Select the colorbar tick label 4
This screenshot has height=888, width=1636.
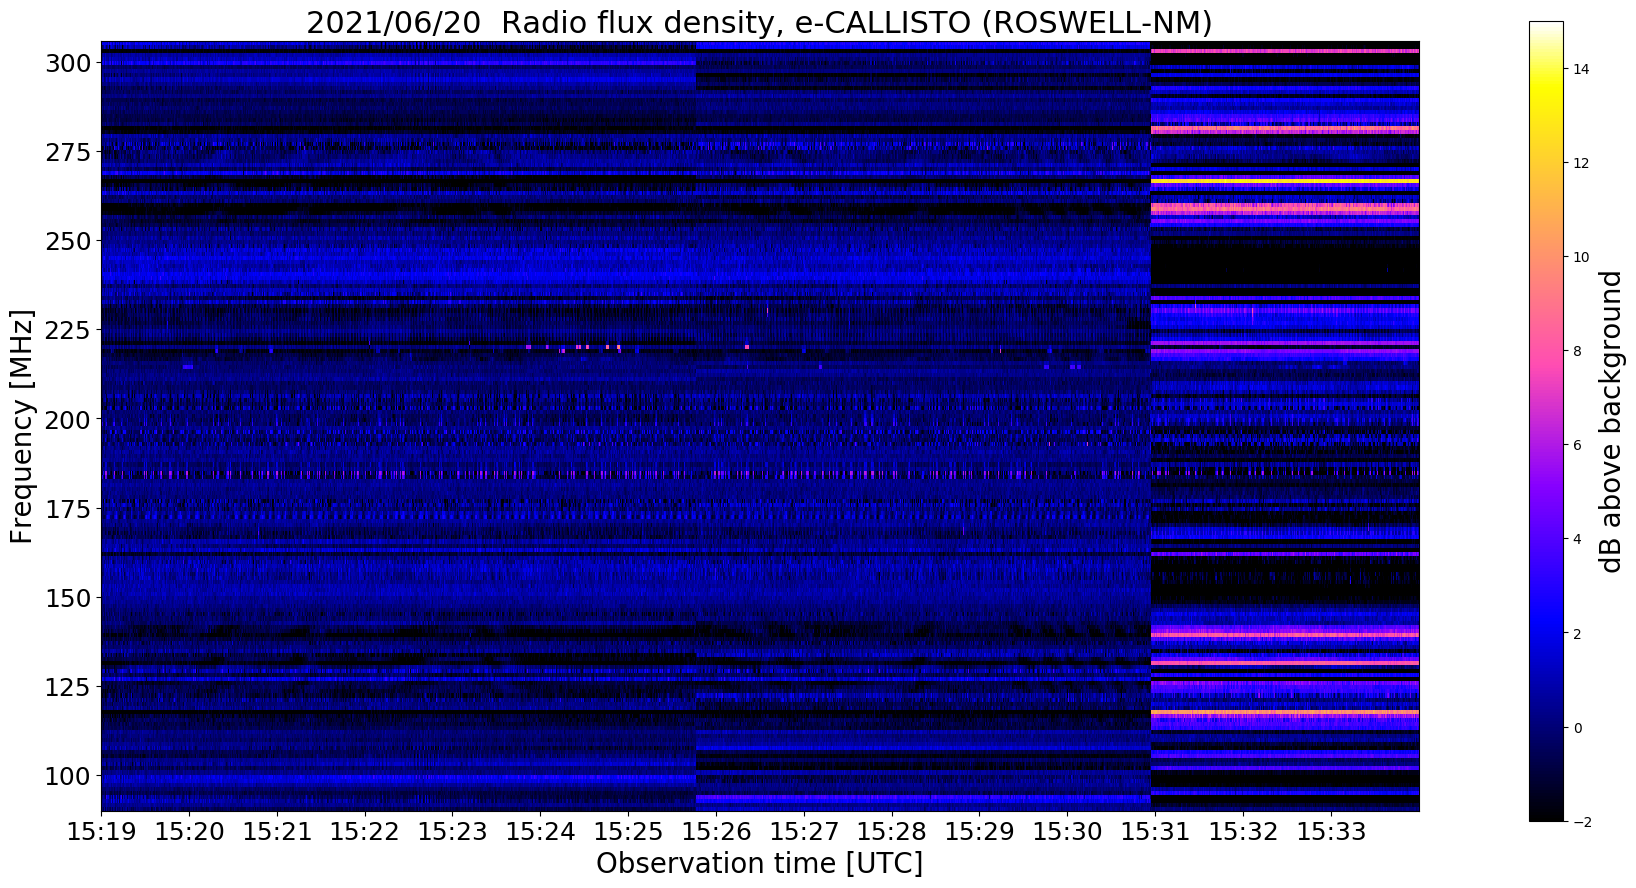tap(1577, 539)
